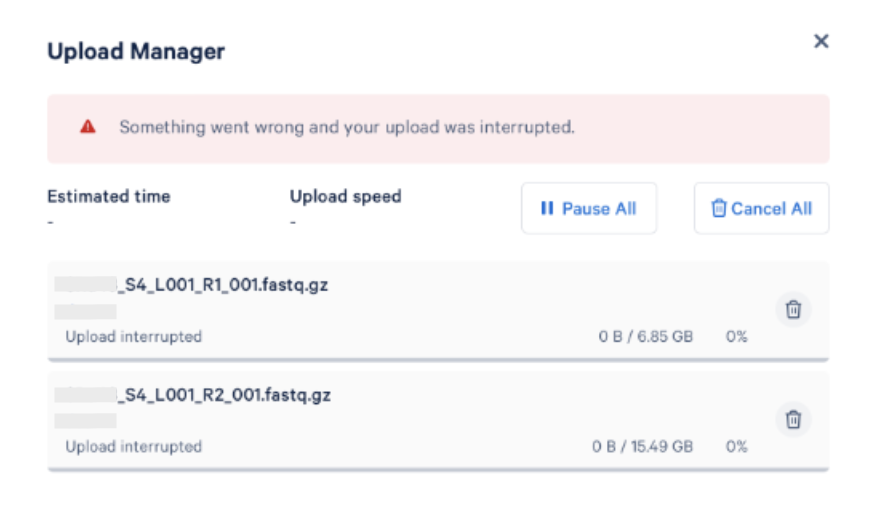The height and width of the screenshot is (514, 896).
Task: Click the Upload interrupted status of R2 file
Action: point(134,446)
